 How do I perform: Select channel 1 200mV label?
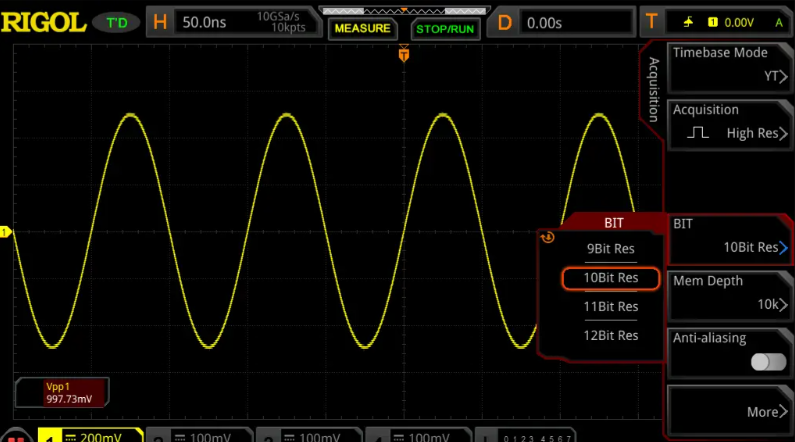point(100,437)
